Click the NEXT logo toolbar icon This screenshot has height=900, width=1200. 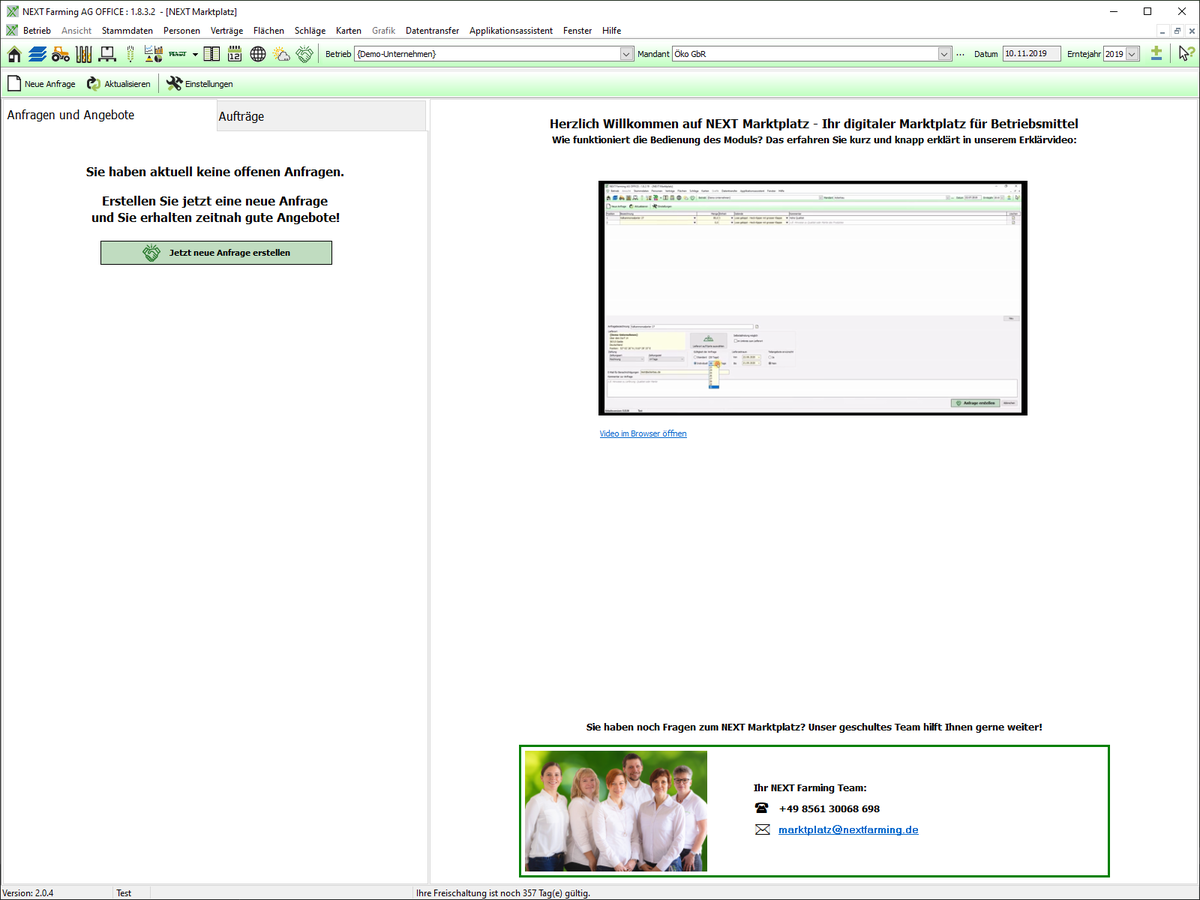click(x=178, y=54)
